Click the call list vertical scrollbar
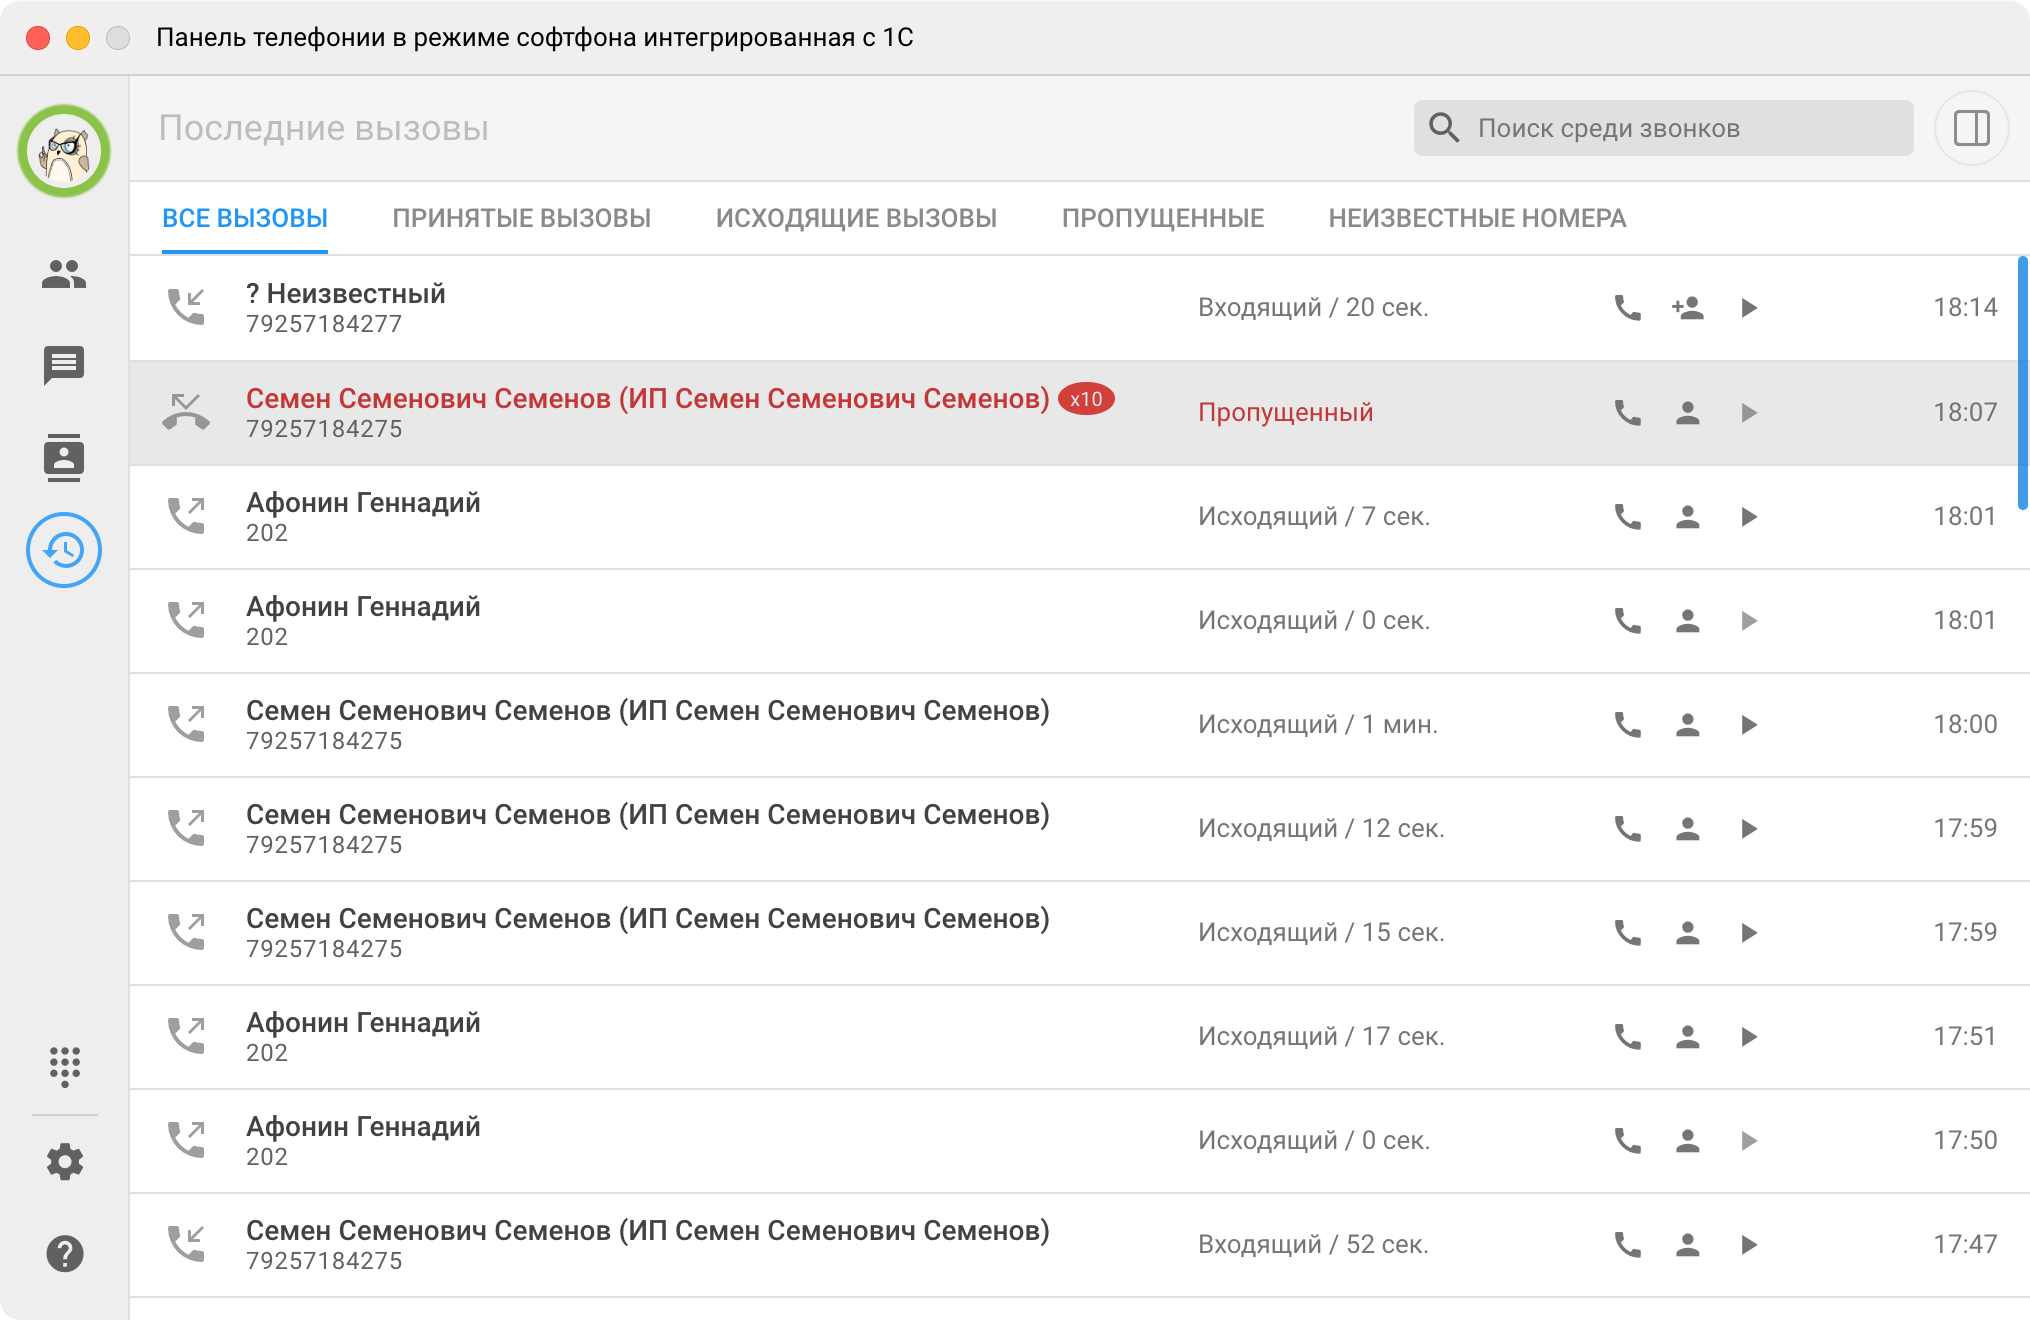 2022,384
